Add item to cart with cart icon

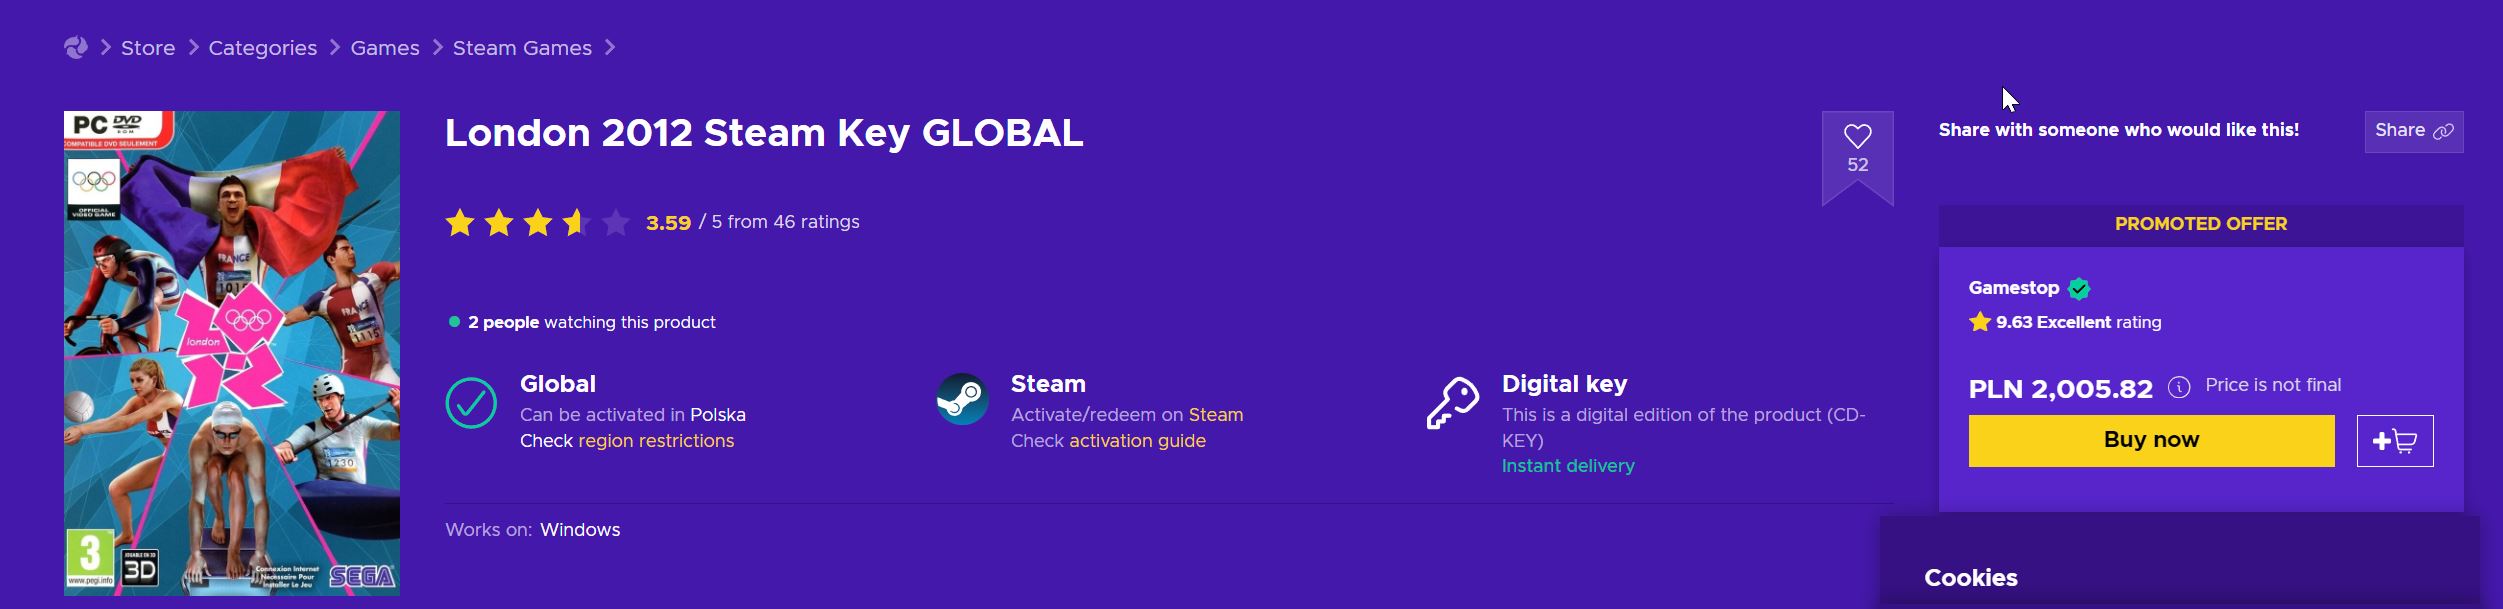[x=2394, y=441]
